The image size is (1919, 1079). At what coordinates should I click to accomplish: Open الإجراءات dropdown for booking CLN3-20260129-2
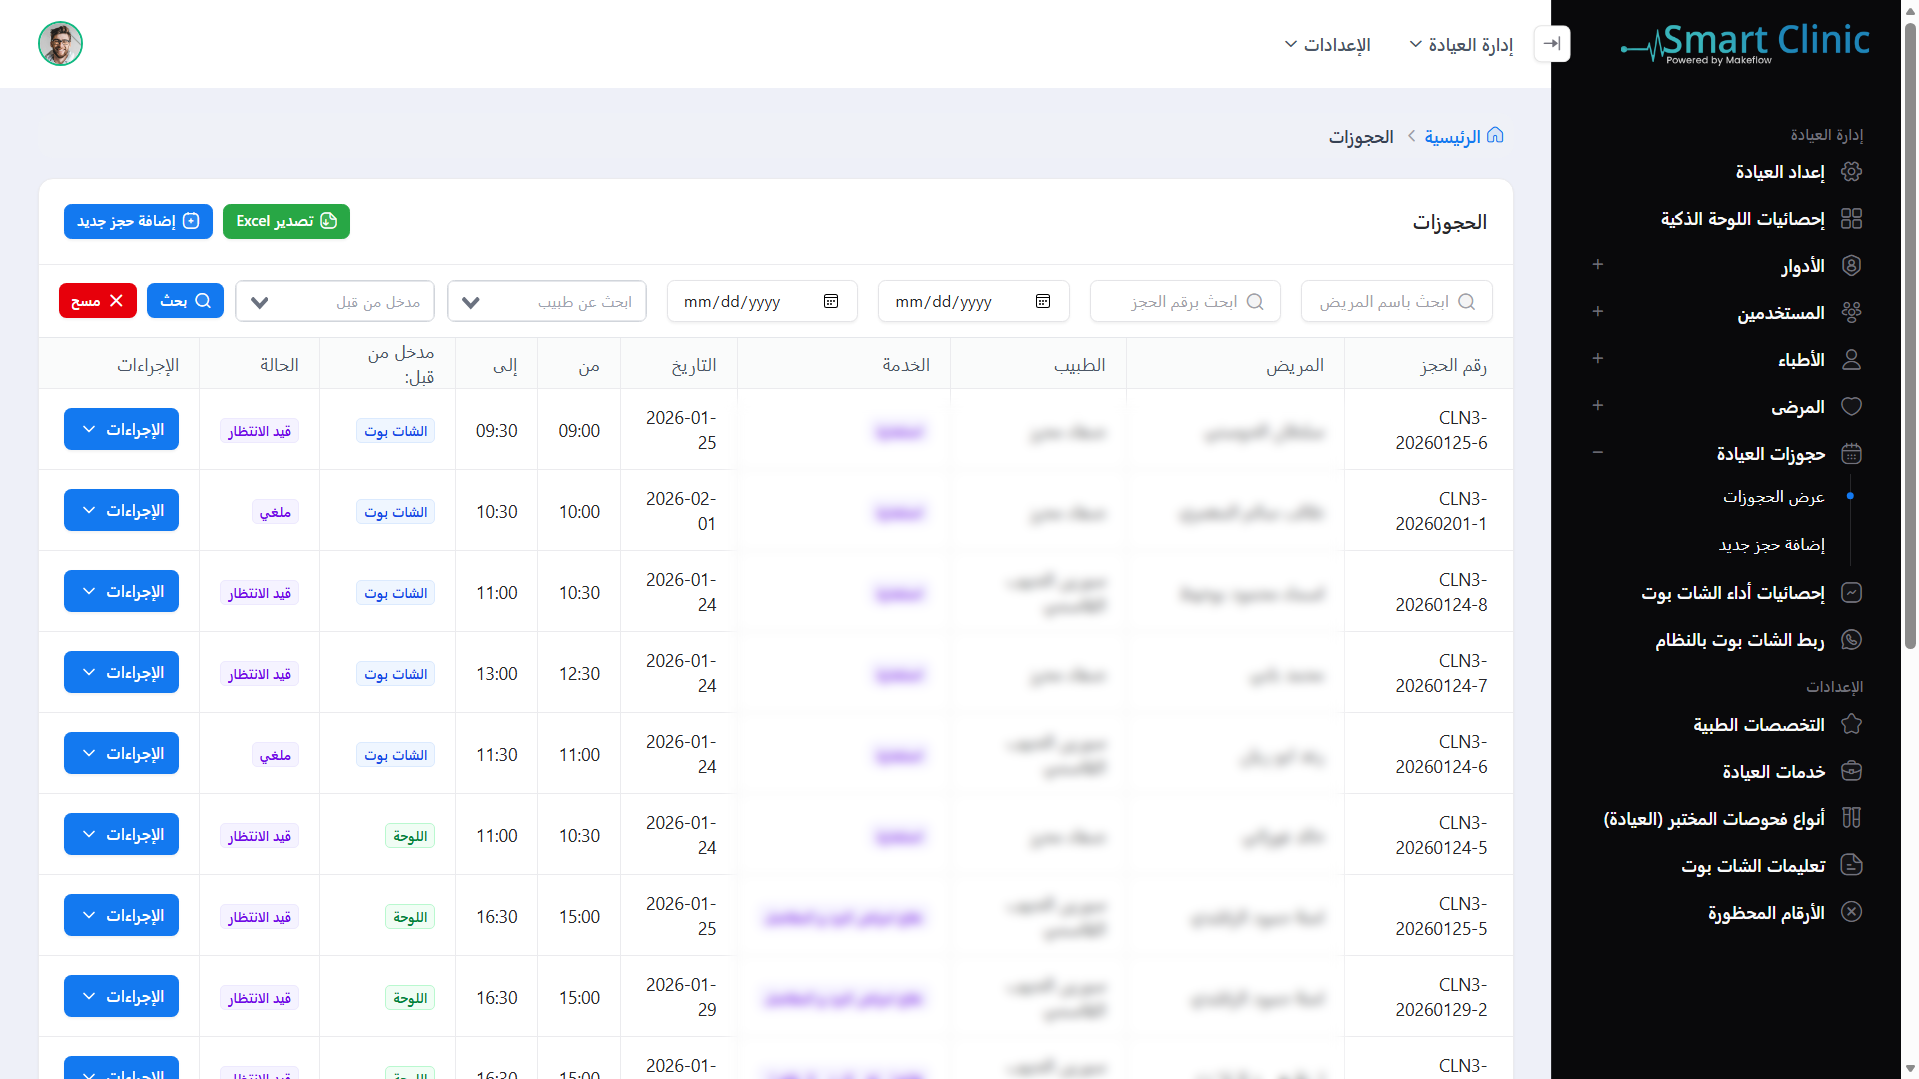point(121,997)
